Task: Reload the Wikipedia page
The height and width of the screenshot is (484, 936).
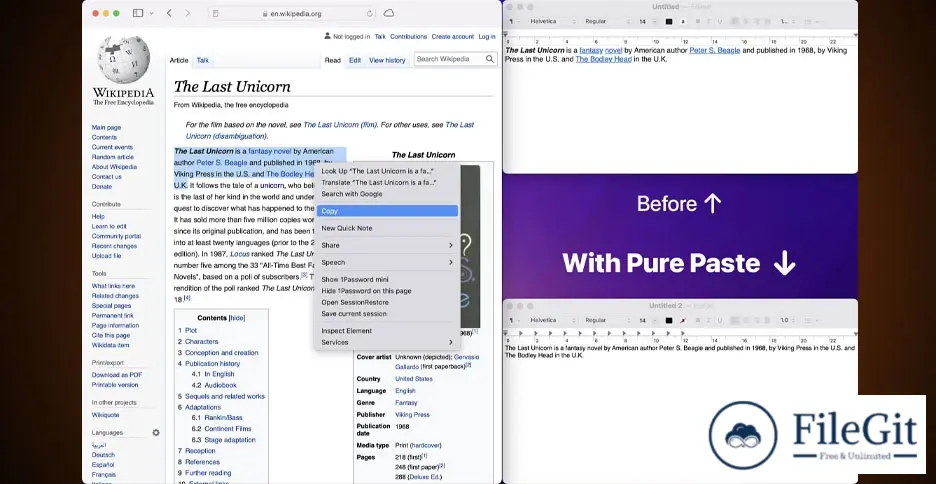Action: click(x=370, y=13)
